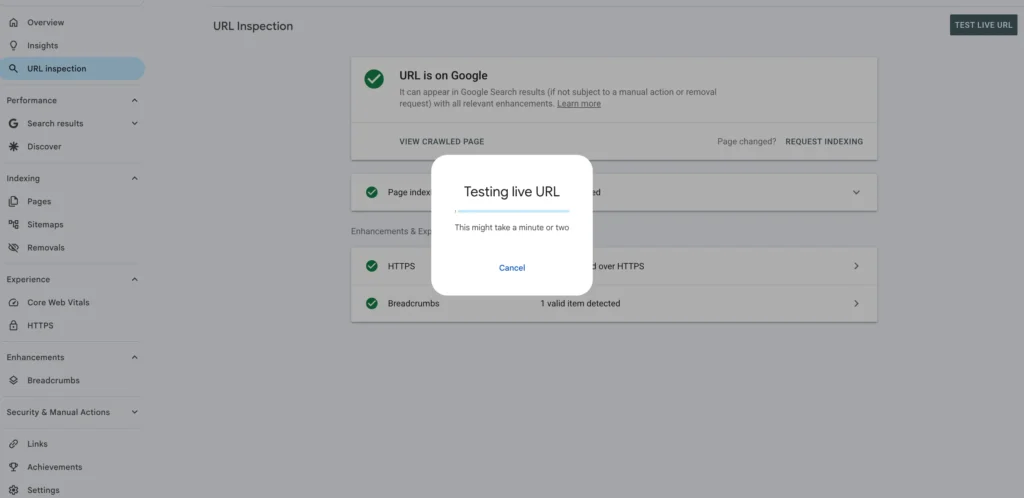Click the Achievements trophy icon
This screenshot has width=1024, height=498.
(x=13, y=467)
